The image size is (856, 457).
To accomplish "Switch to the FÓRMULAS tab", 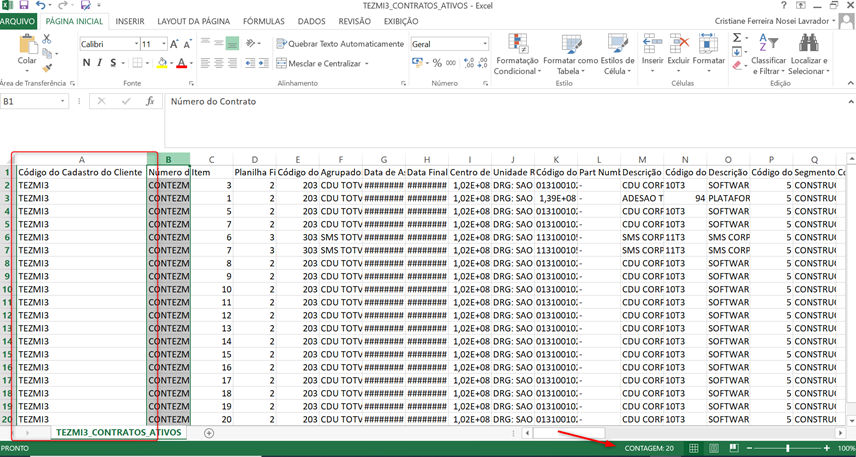I will coord(264,22).
